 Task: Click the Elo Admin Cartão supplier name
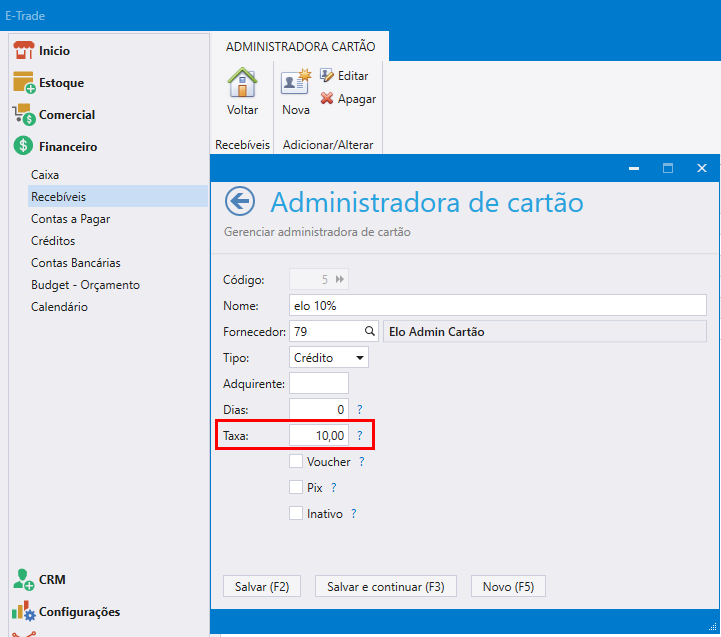[x=436, y=332]
